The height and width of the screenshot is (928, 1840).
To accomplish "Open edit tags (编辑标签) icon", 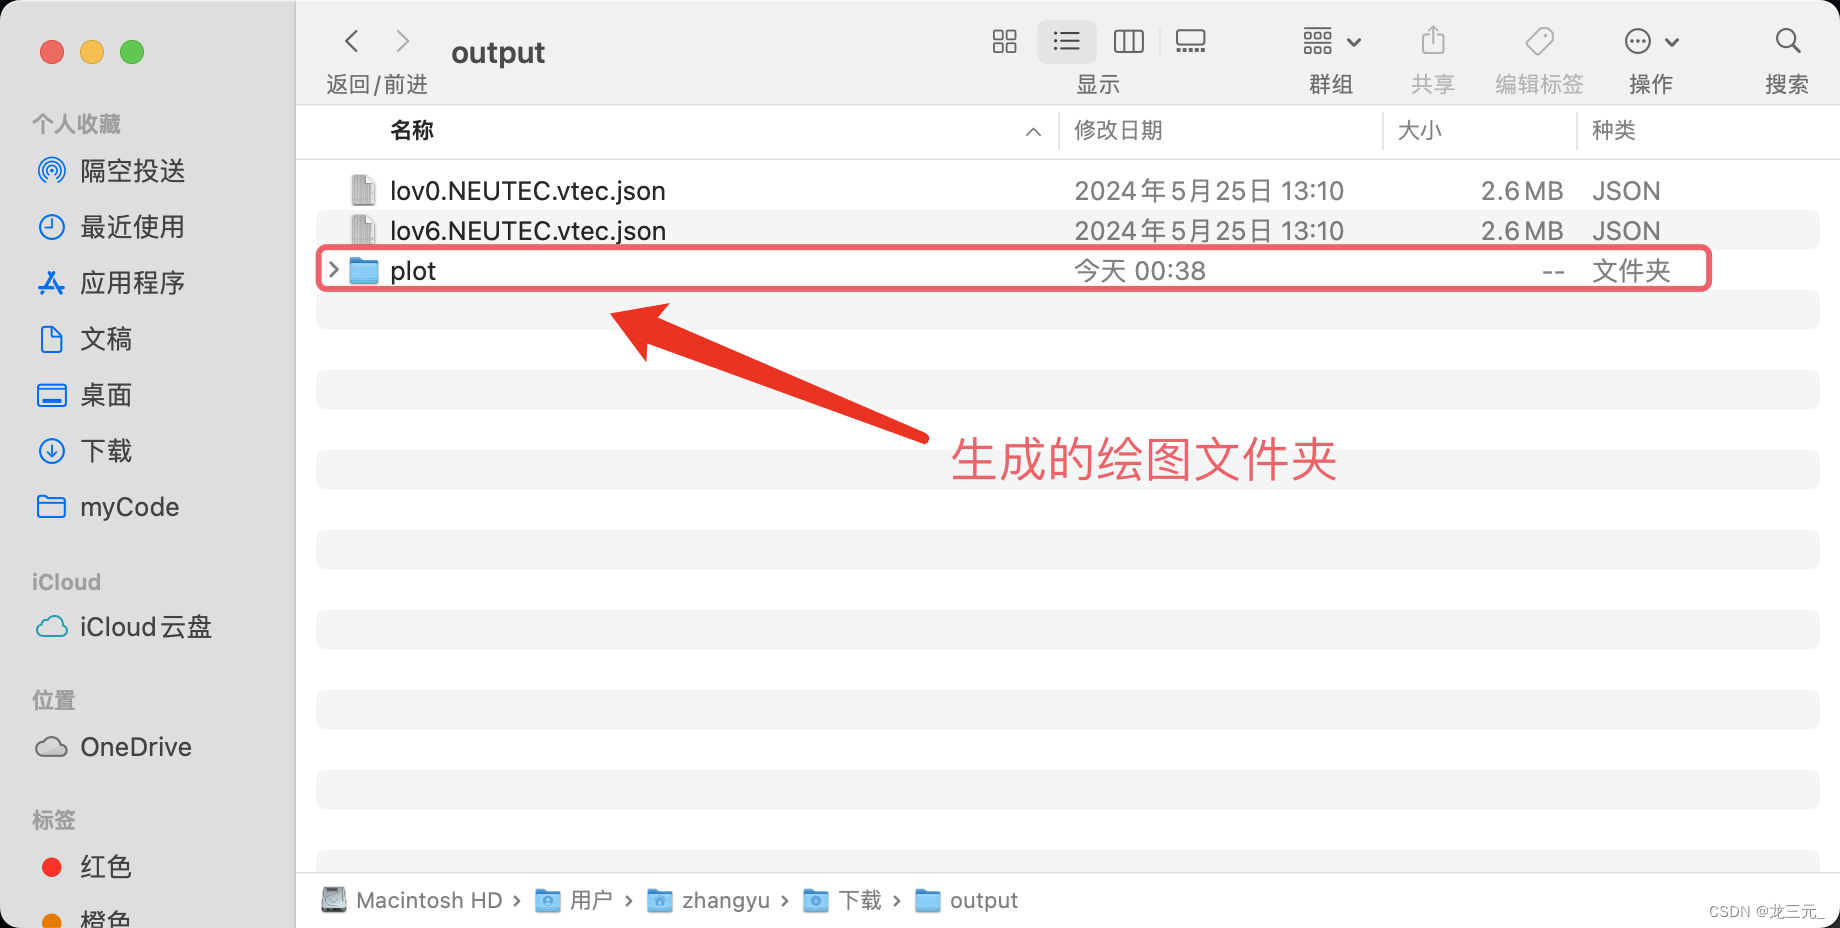I will point(1538,41).
